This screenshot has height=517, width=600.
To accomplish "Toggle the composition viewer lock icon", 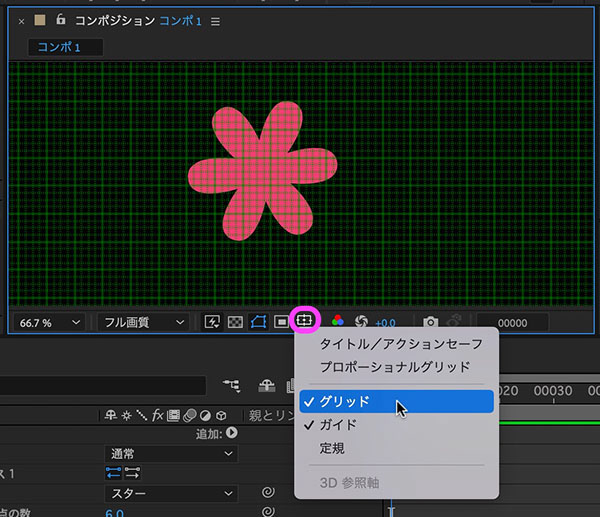I will click(60, 20).
